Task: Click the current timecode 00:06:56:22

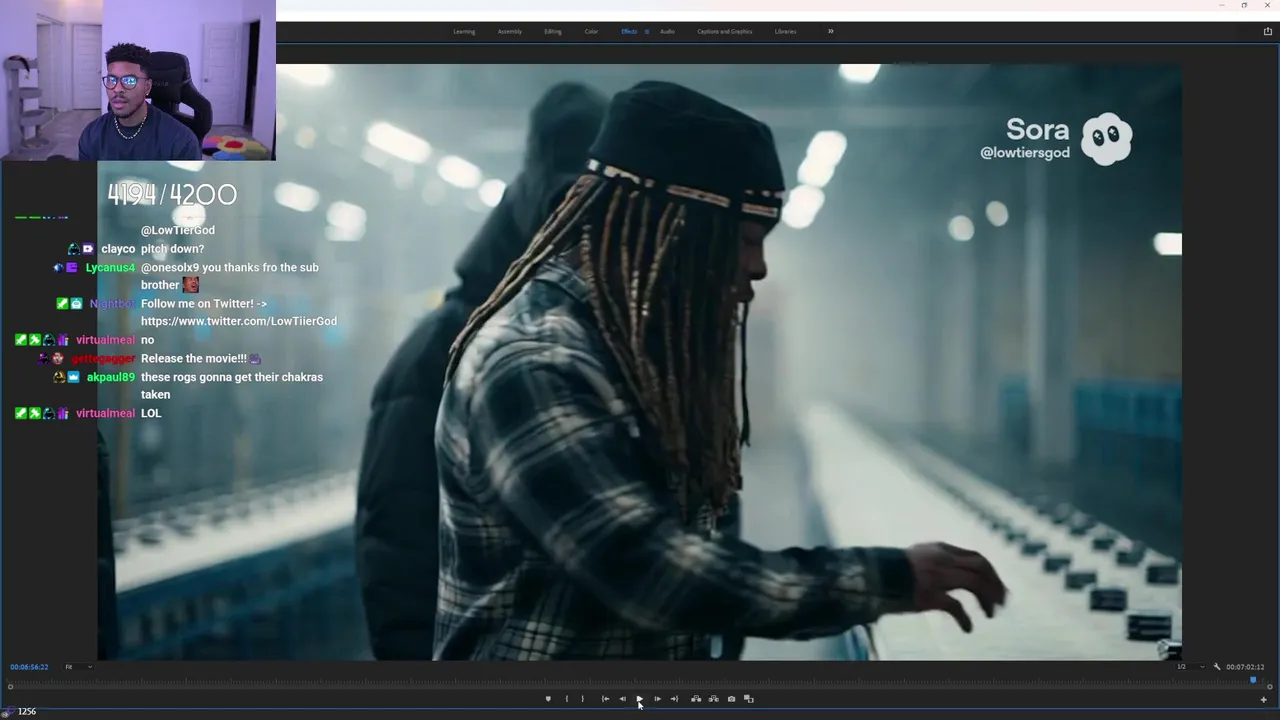Action: point(29,667)
